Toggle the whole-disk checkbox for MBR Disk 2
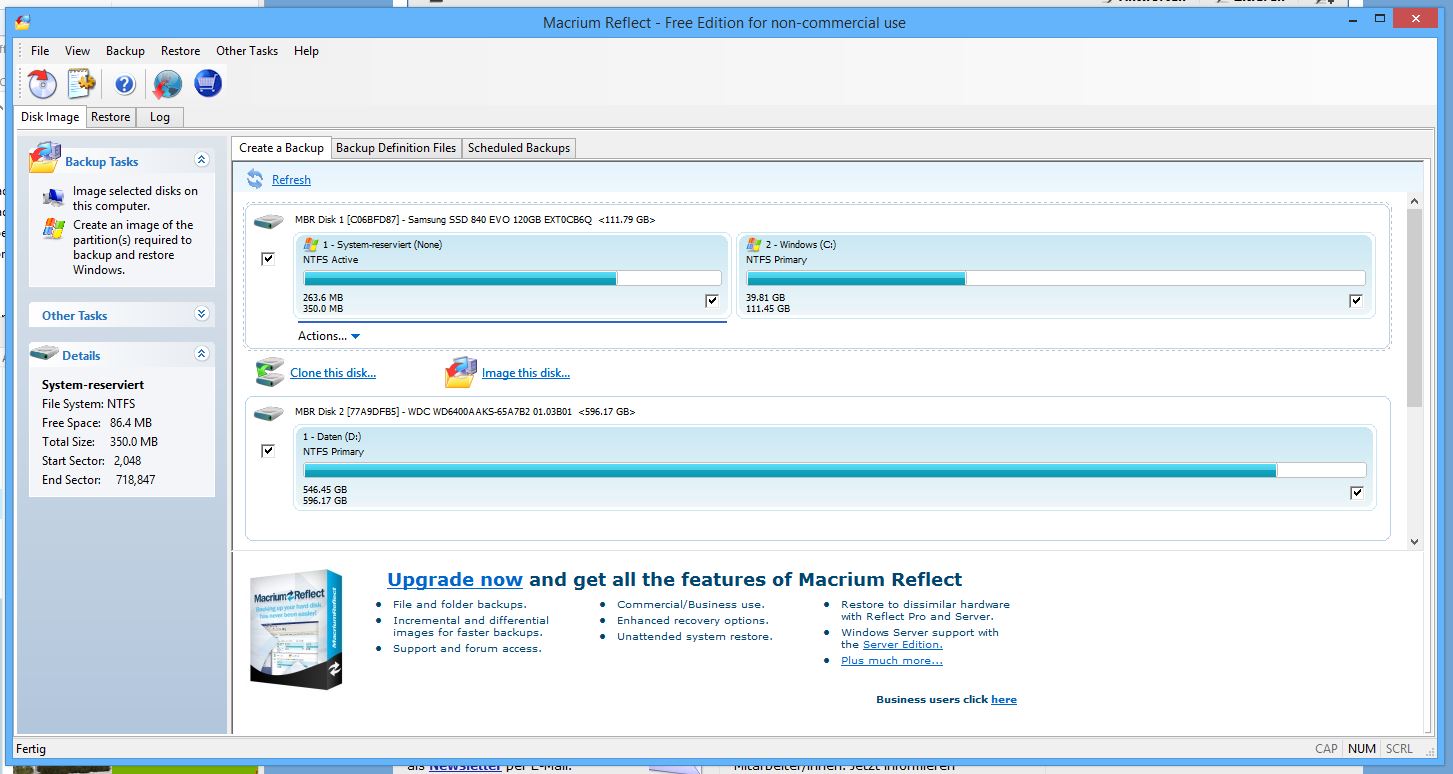This screenshot has width=1453, height=774. [268, 451]
